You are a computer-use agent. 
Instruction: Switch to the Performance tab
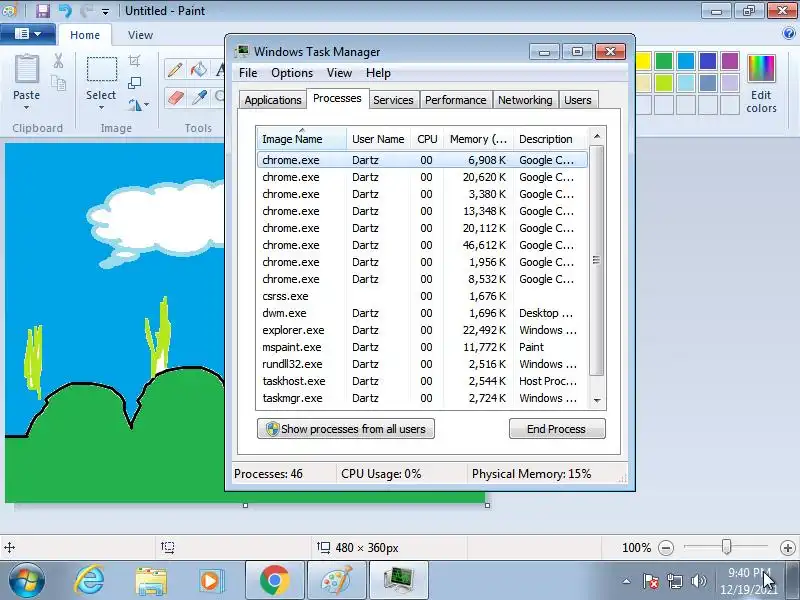click(455, 100)
